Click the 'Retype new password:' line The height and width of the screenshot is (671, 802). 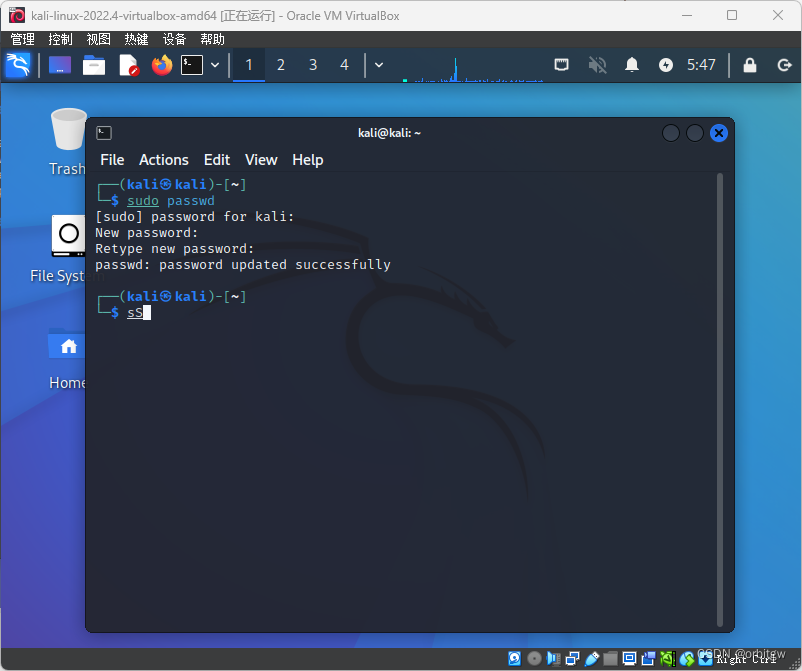pyautogui.click(x=174, y=249)
